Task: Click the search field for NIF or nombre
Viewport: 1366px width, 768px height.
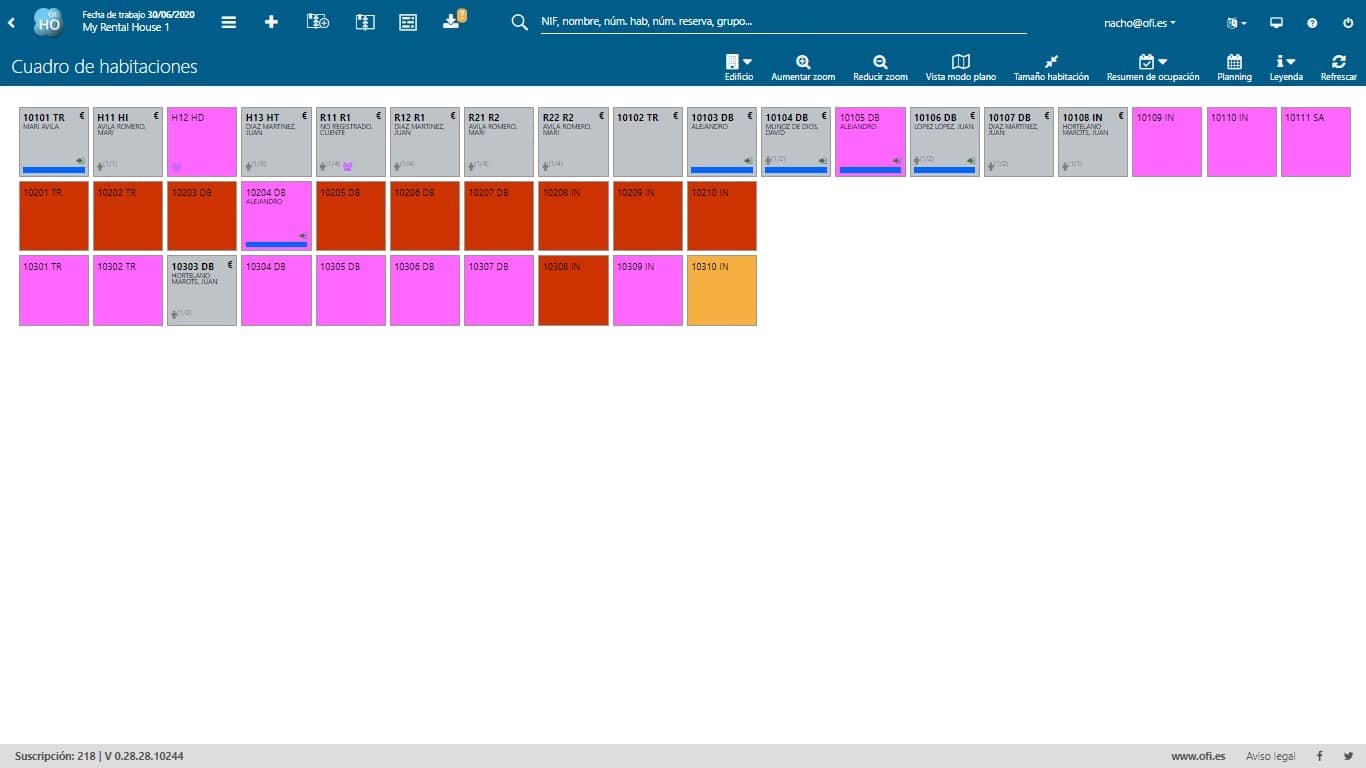Action: click(780, 20)
